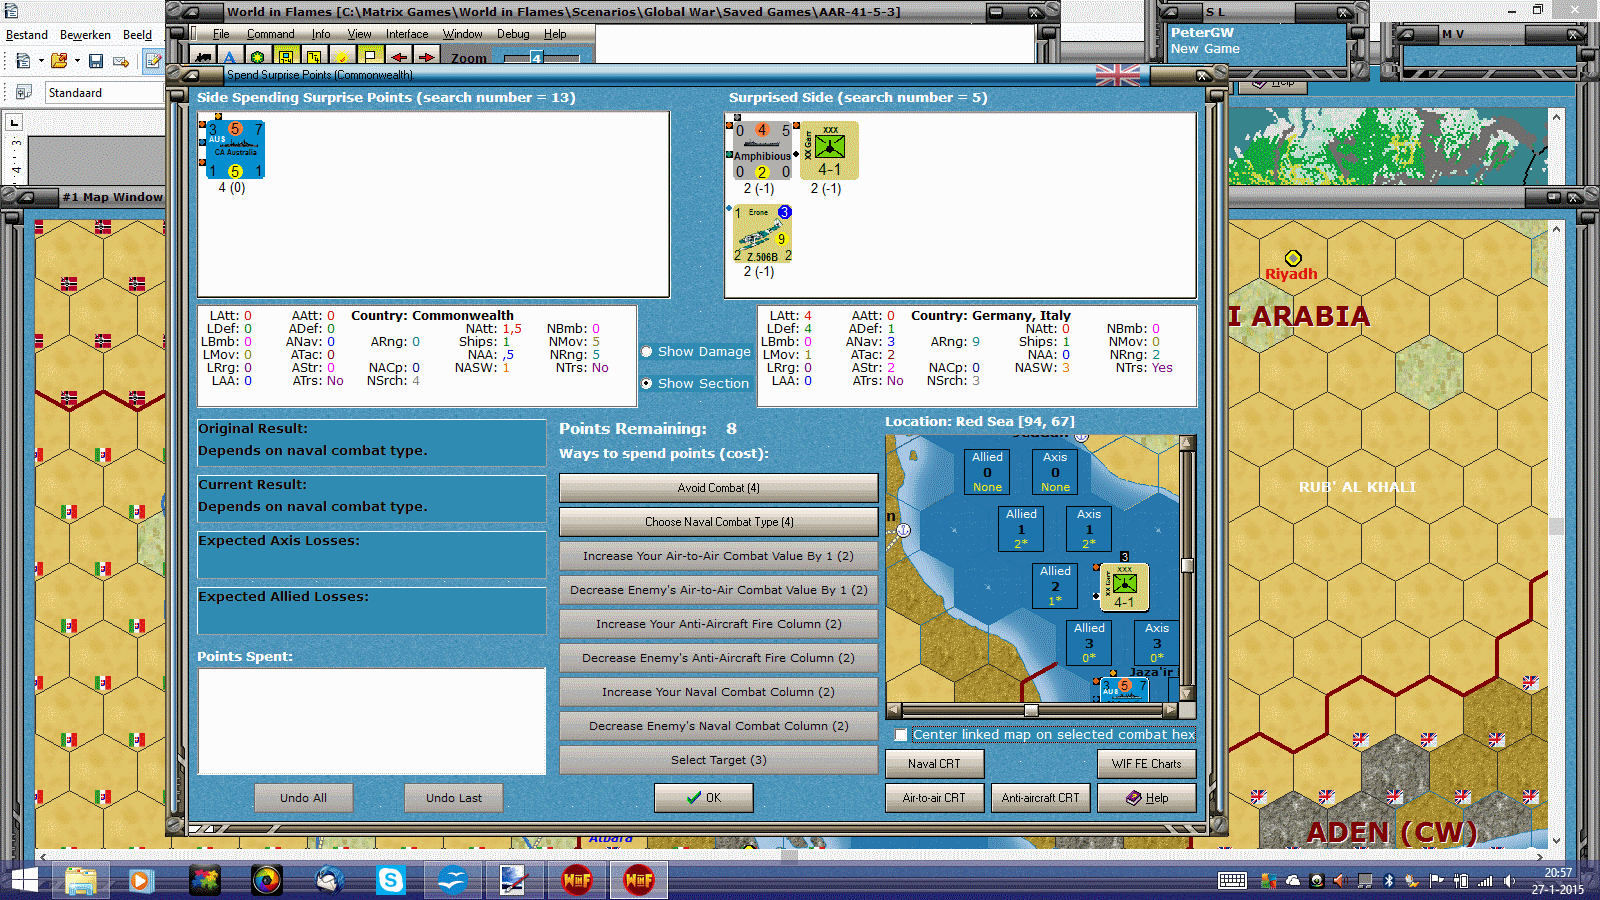The width and height of the screenshot is (1600, 900).
Task: Open the Naval CRT chart
Action: pos(934,764)
